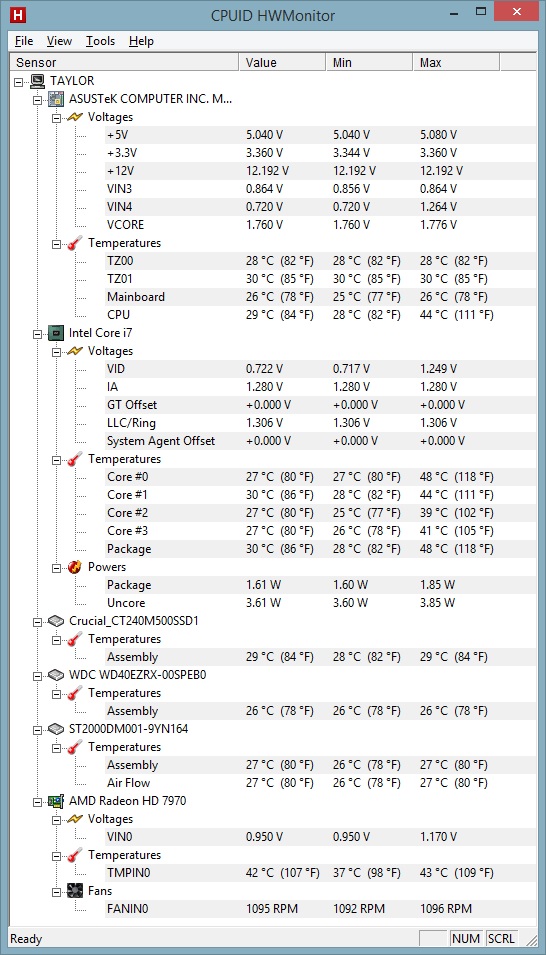546x955 pixels.
Task: Maximize the HWMonitor window
Action: click(x=481, y=11)
